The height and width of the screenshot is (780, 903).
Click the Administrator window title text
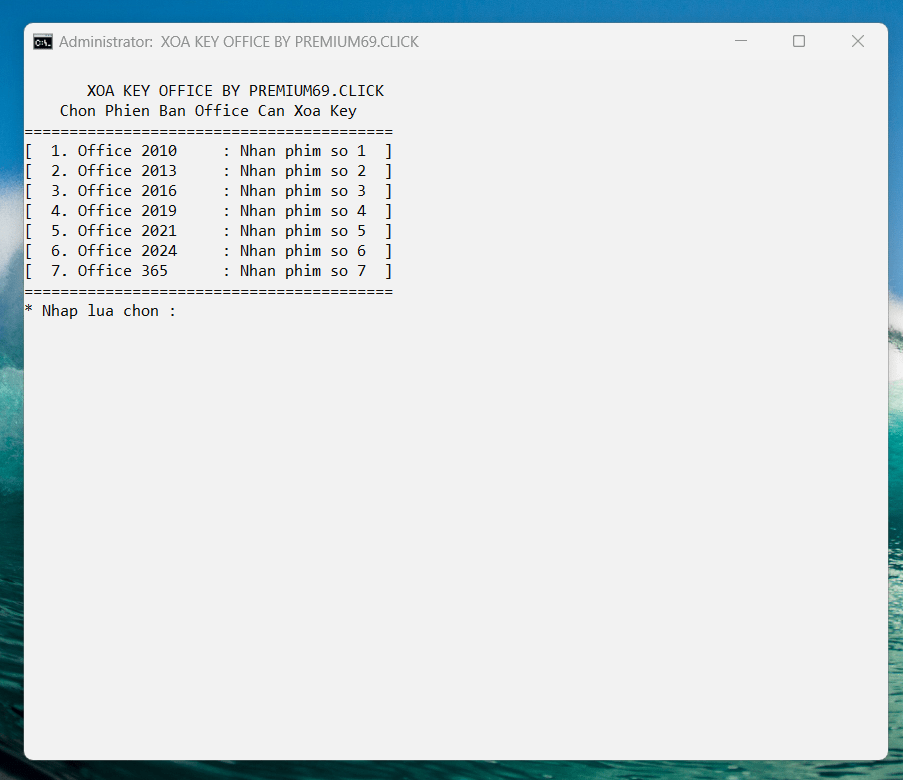(238, 42)
